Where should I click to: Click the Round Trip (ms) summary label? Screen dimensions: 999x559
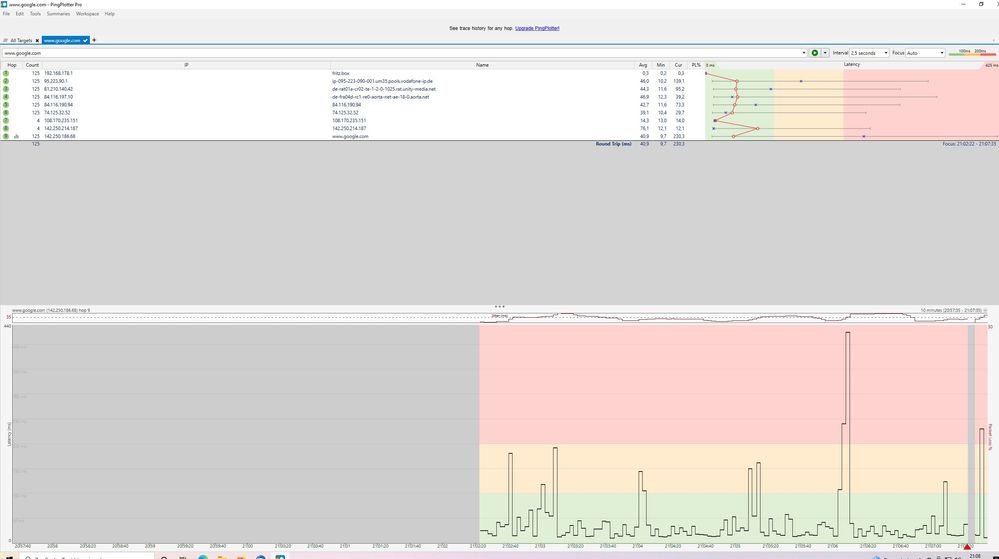(614, 144)
